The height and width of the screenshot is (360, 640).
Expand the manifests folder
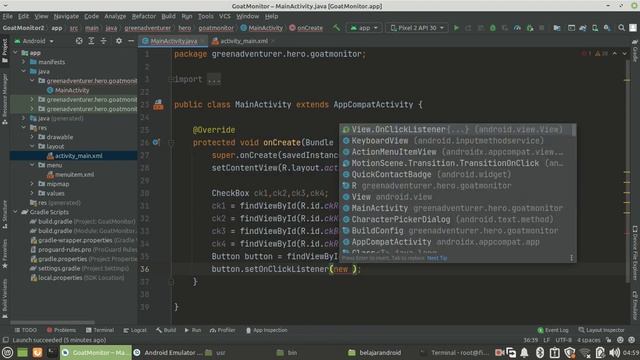[x=24, y=62]
